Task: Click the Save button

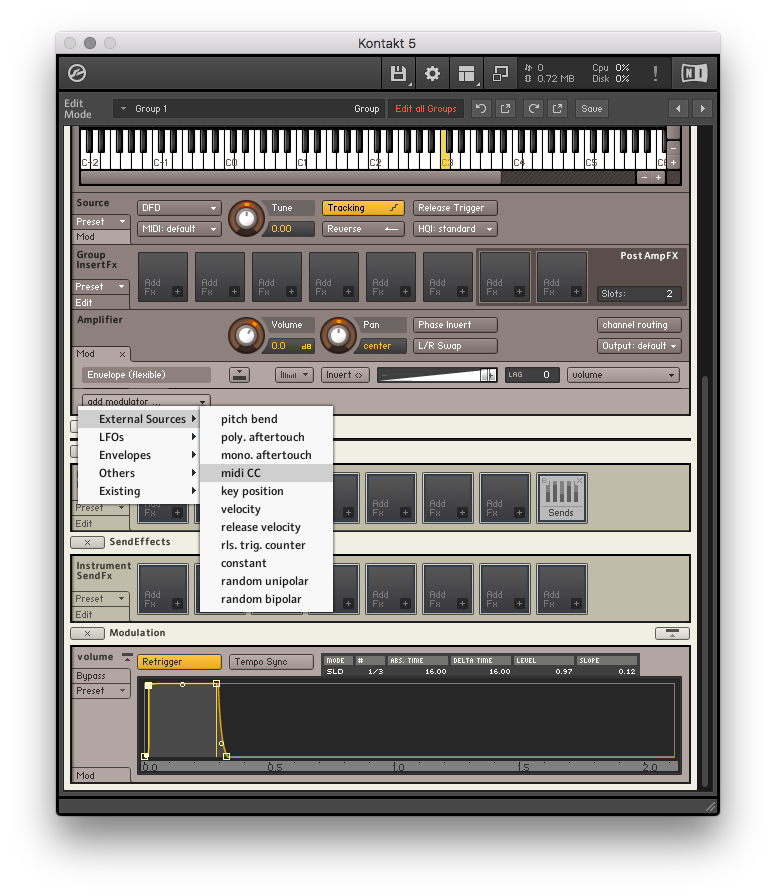Action: (x=591, y=109)
